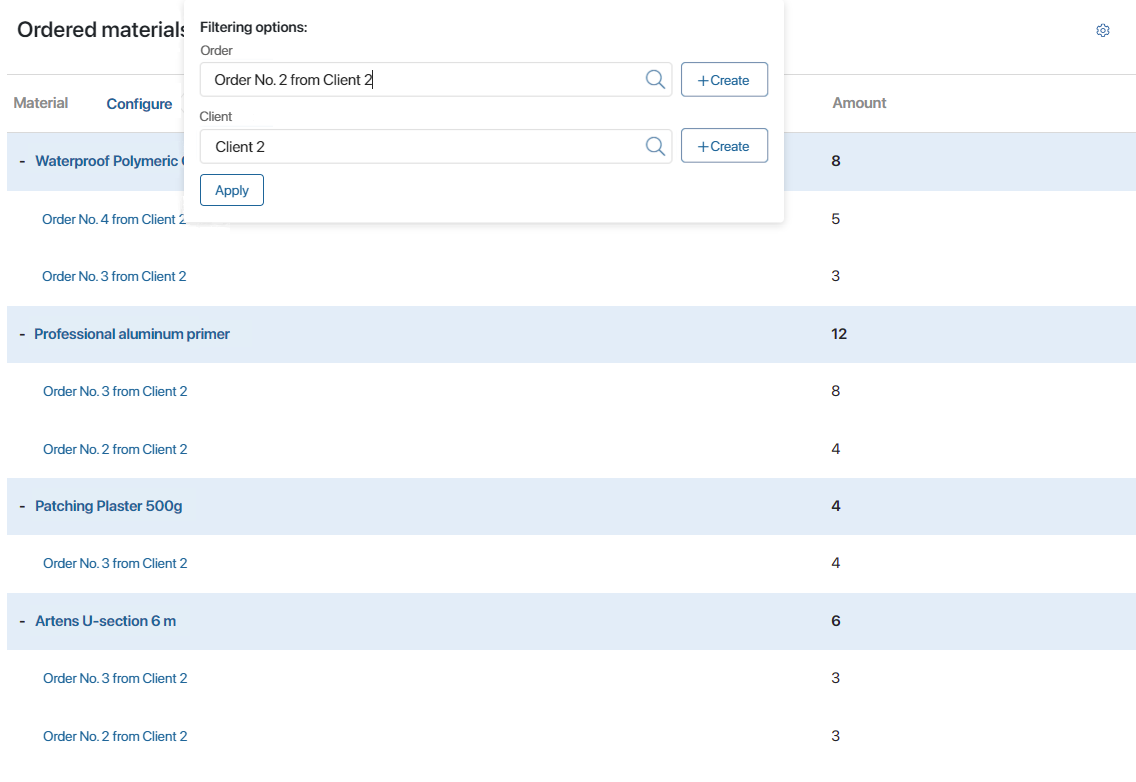This screenshot has height=782, width=1136.
Task: Click the Client field search magnifier
Action: (x=655, y=146)
